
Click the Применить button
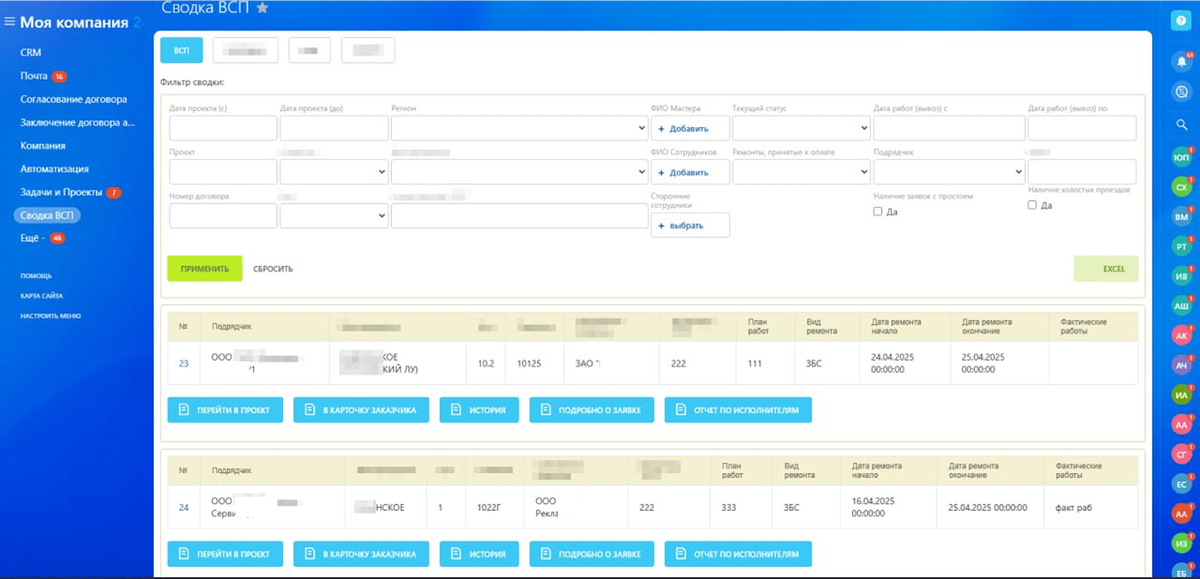click(x=204, y=269)
